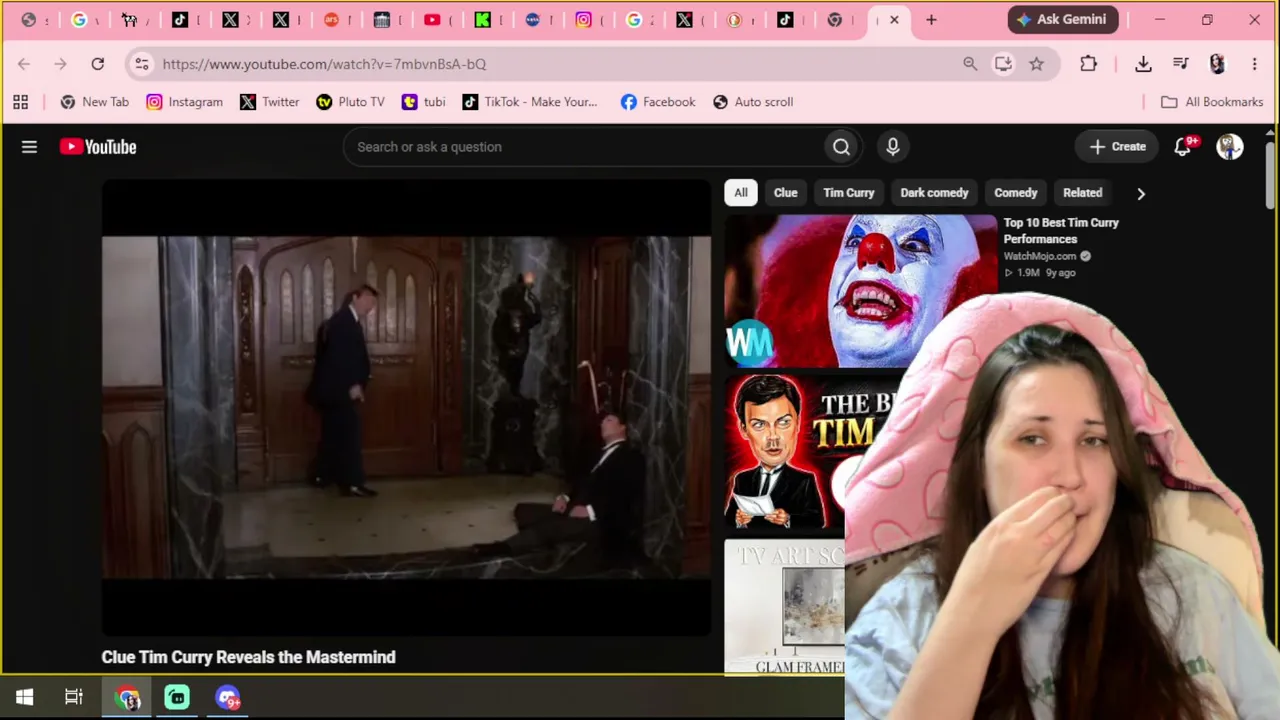This screenshot has height=720, width=1280.
Task: Show more filter chips with right chevron
Action: pyautogui.click(x=1141, y=193)
